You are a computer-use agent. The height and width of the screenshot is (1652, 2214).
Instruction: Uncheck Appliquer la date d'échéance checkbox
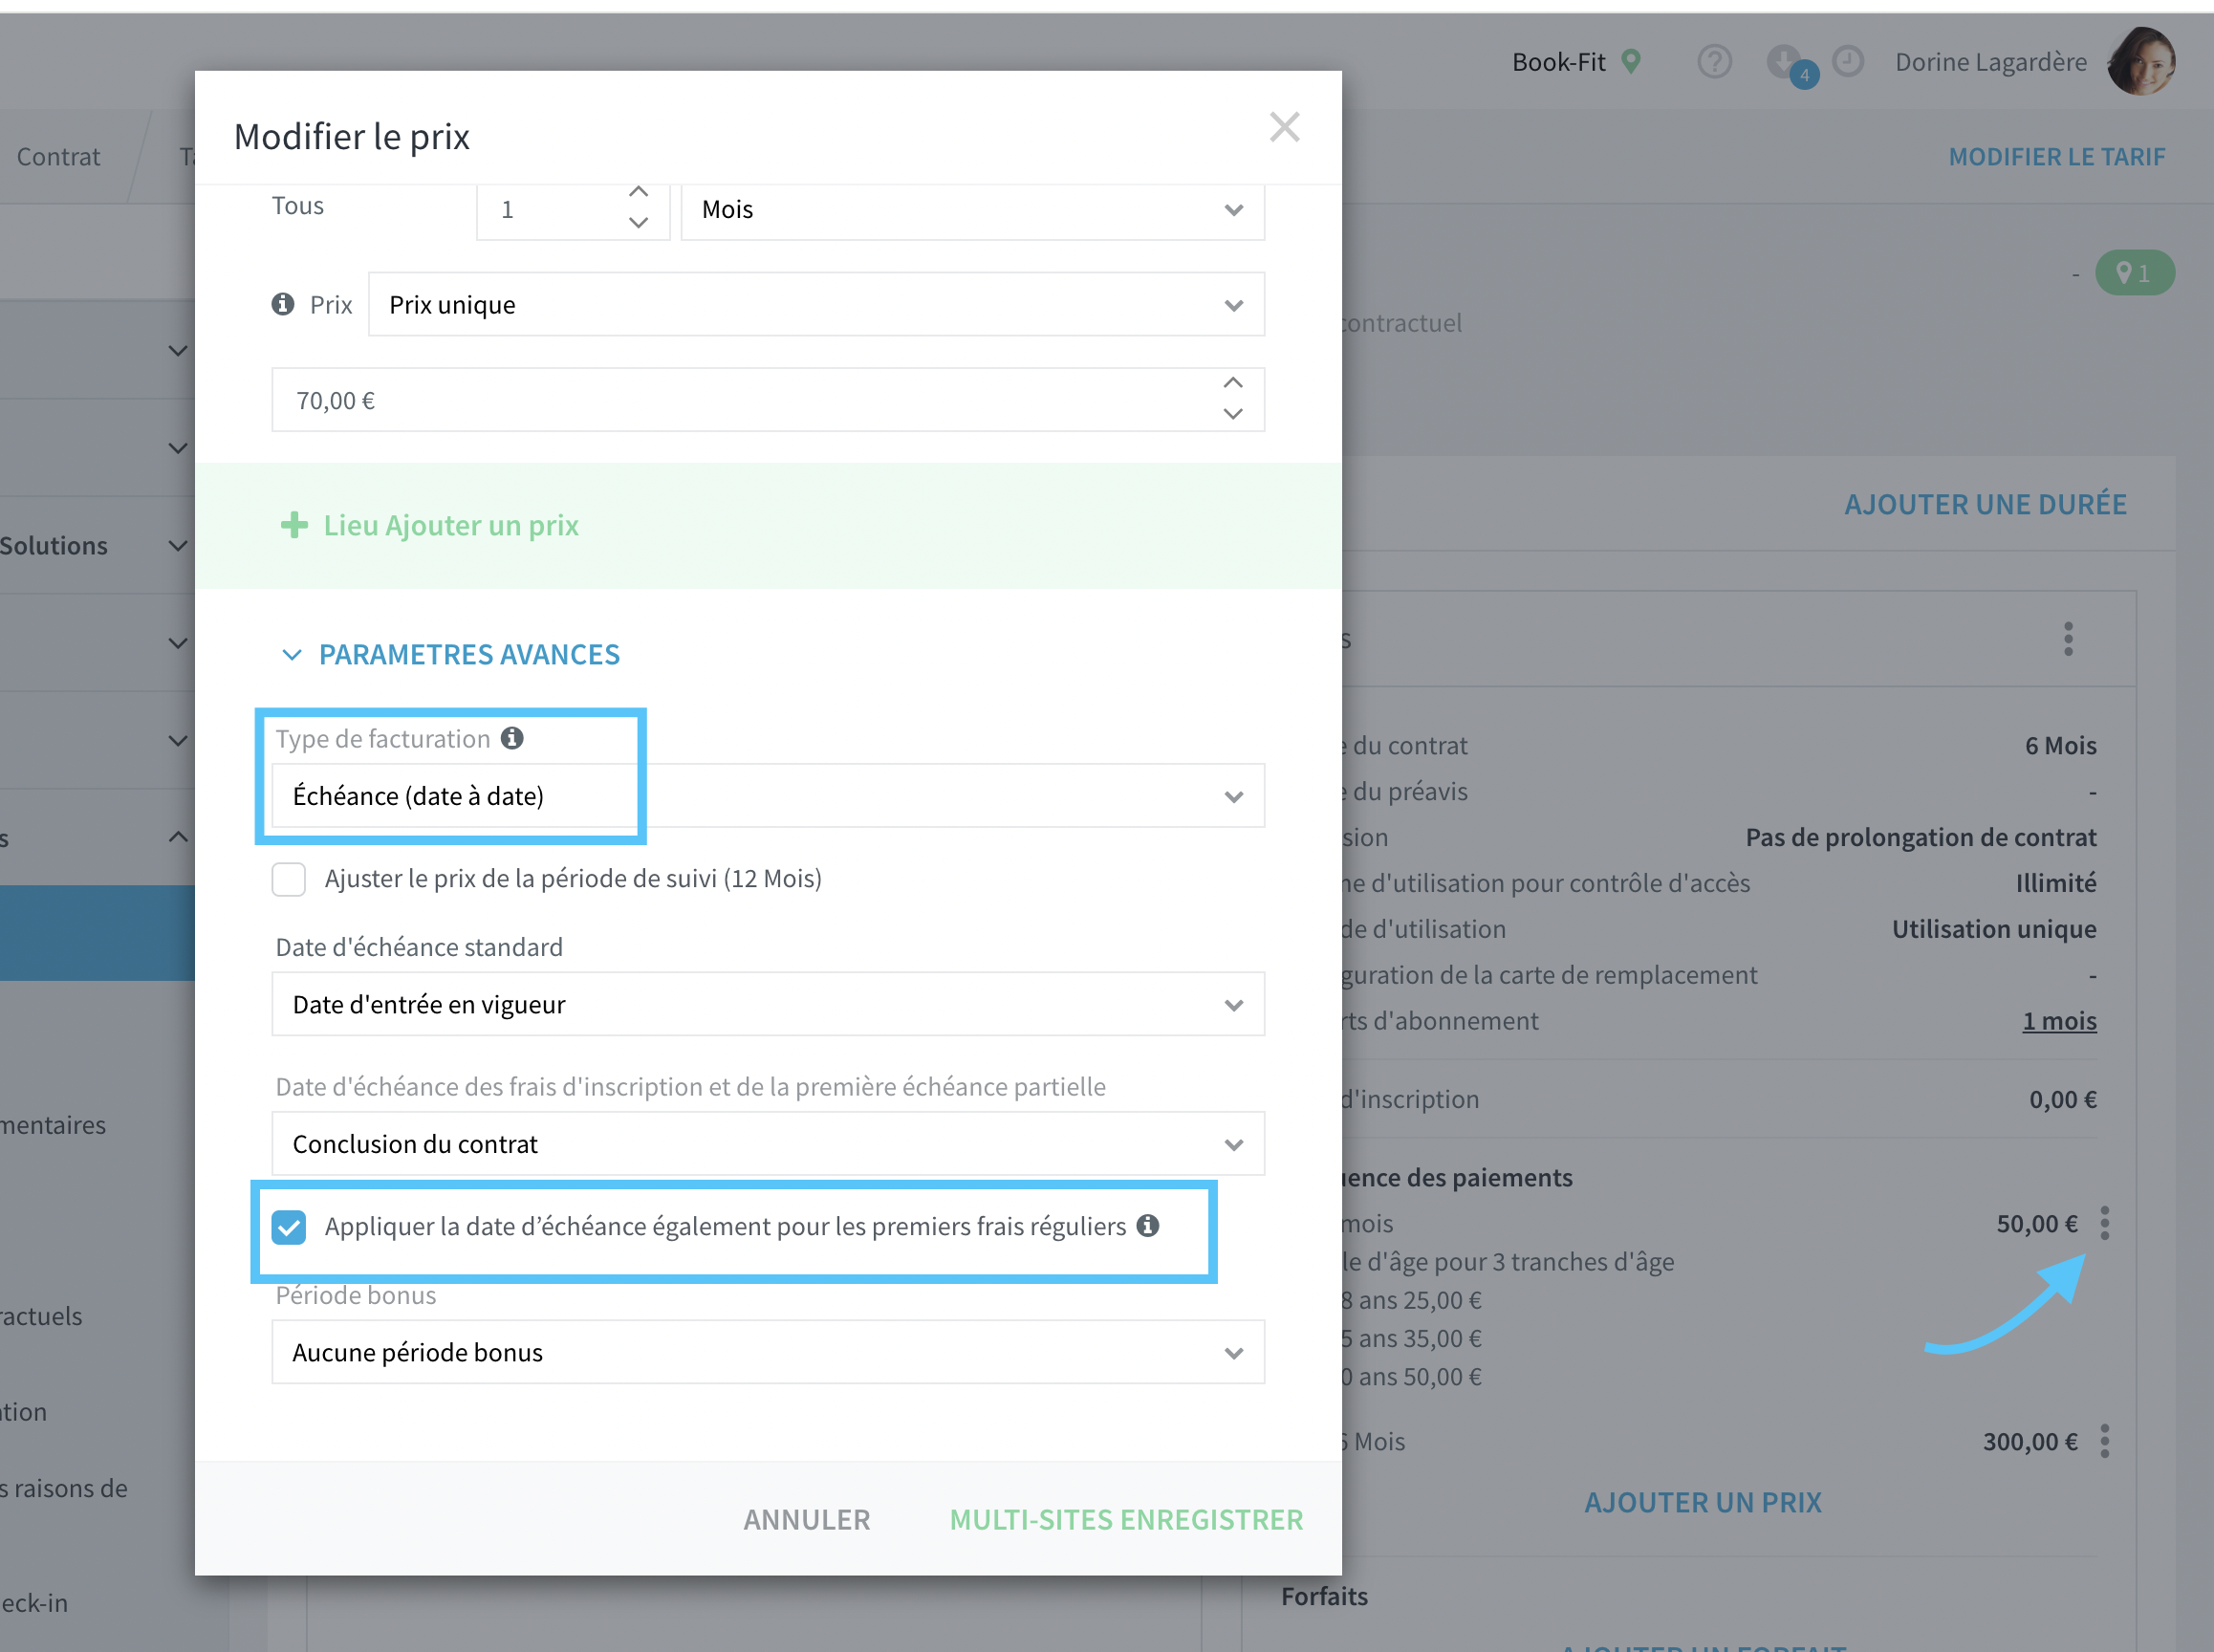click(x=289, y=1227)
